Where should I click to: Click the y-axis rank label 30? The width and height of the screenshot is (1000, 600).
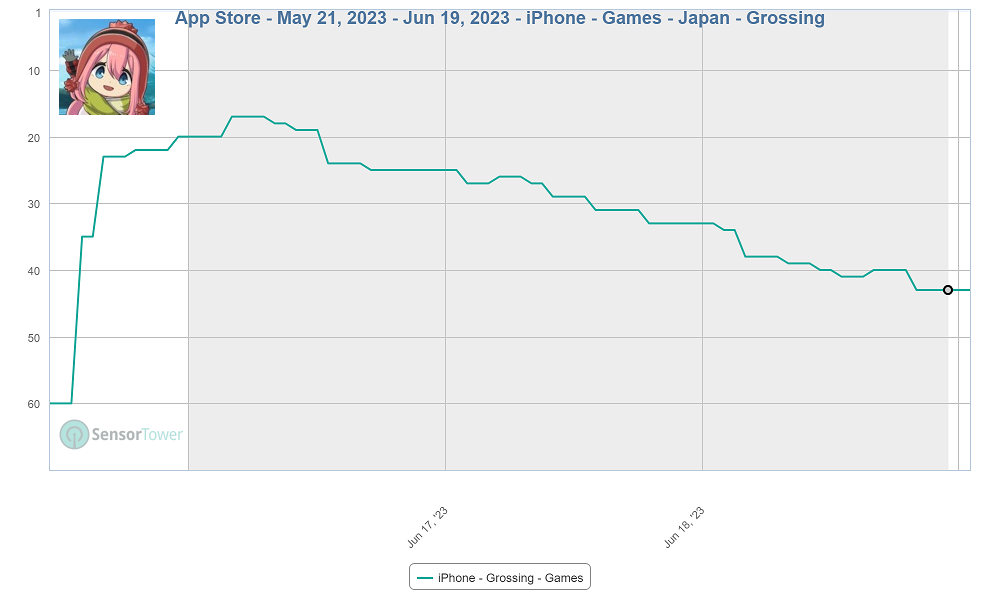click(34, 204)
